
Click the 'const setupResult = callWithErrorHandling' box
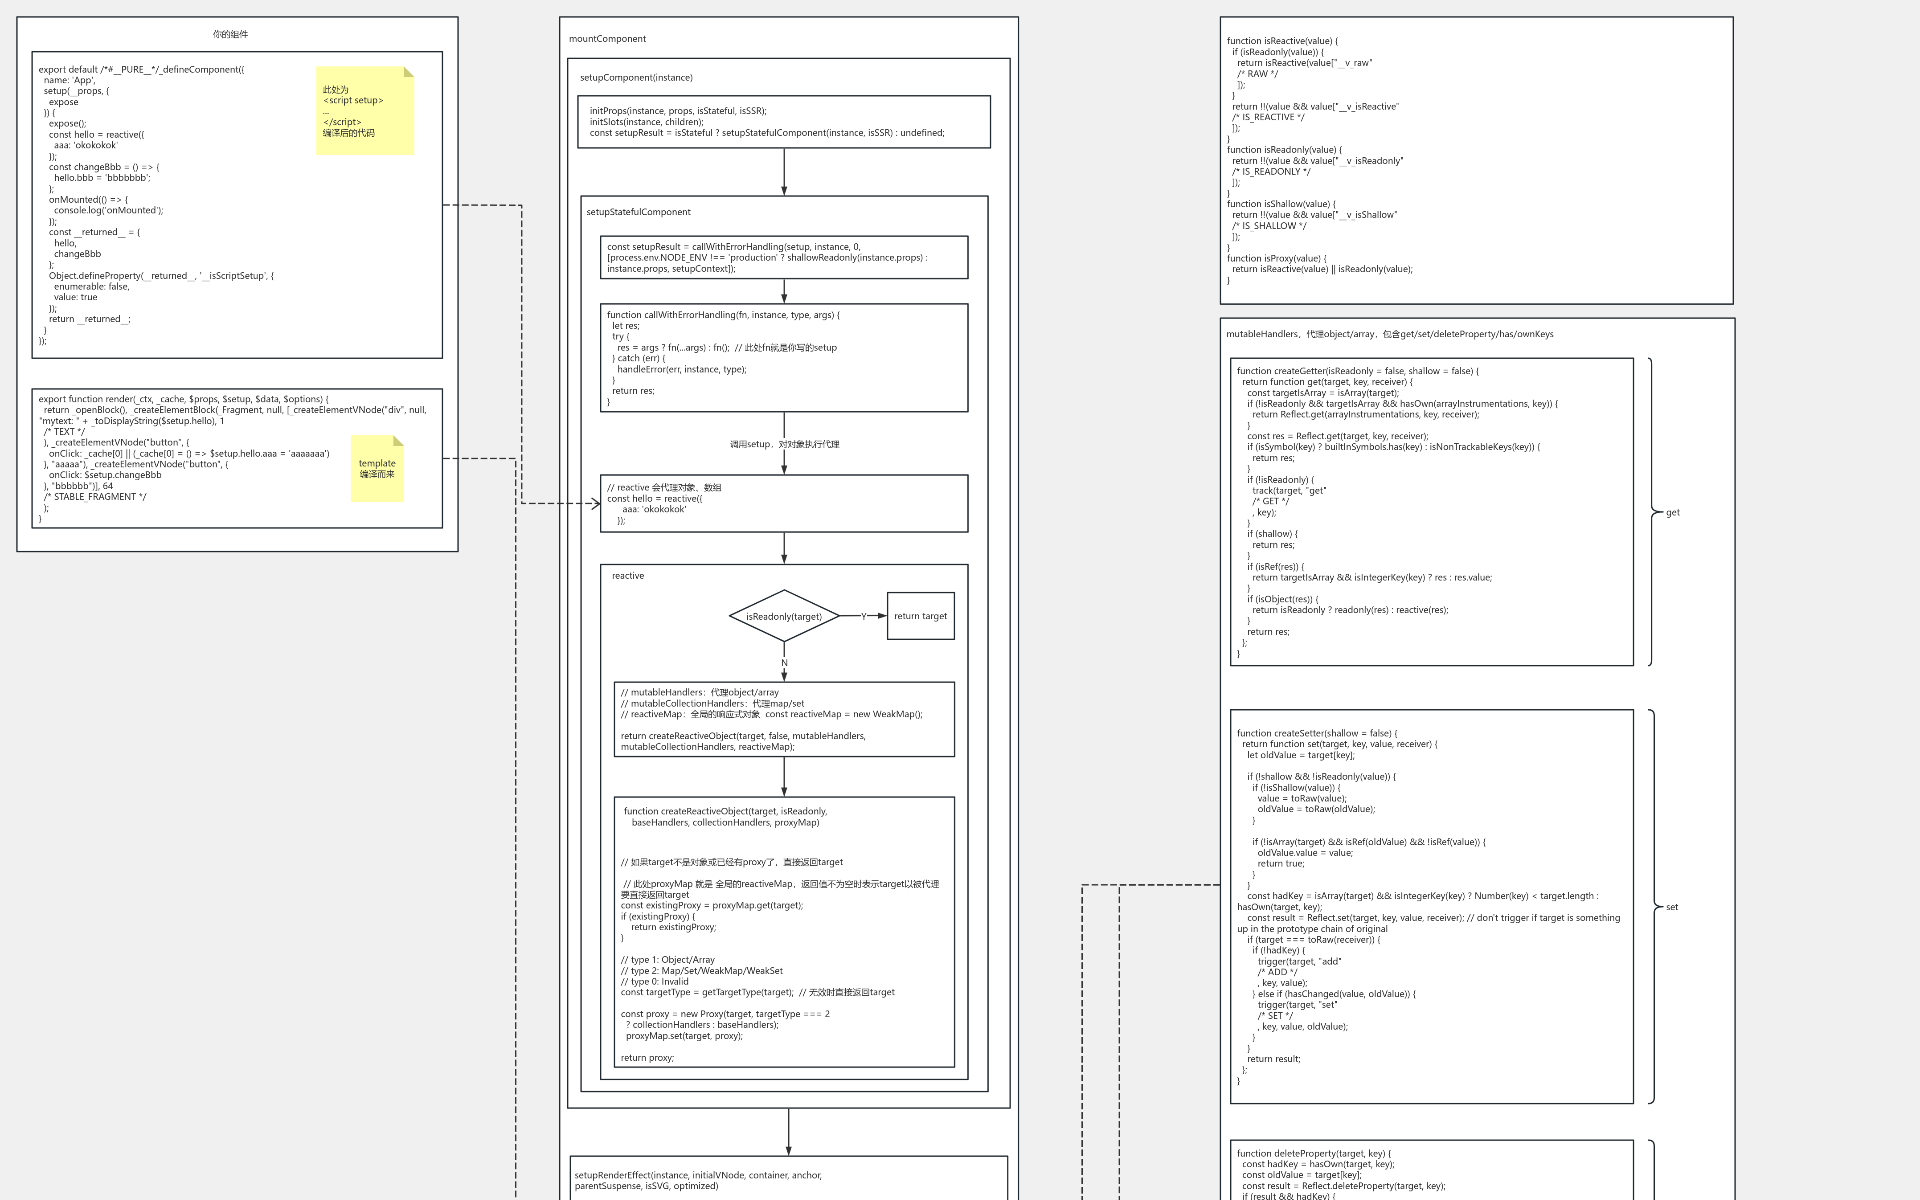point(784,257)
